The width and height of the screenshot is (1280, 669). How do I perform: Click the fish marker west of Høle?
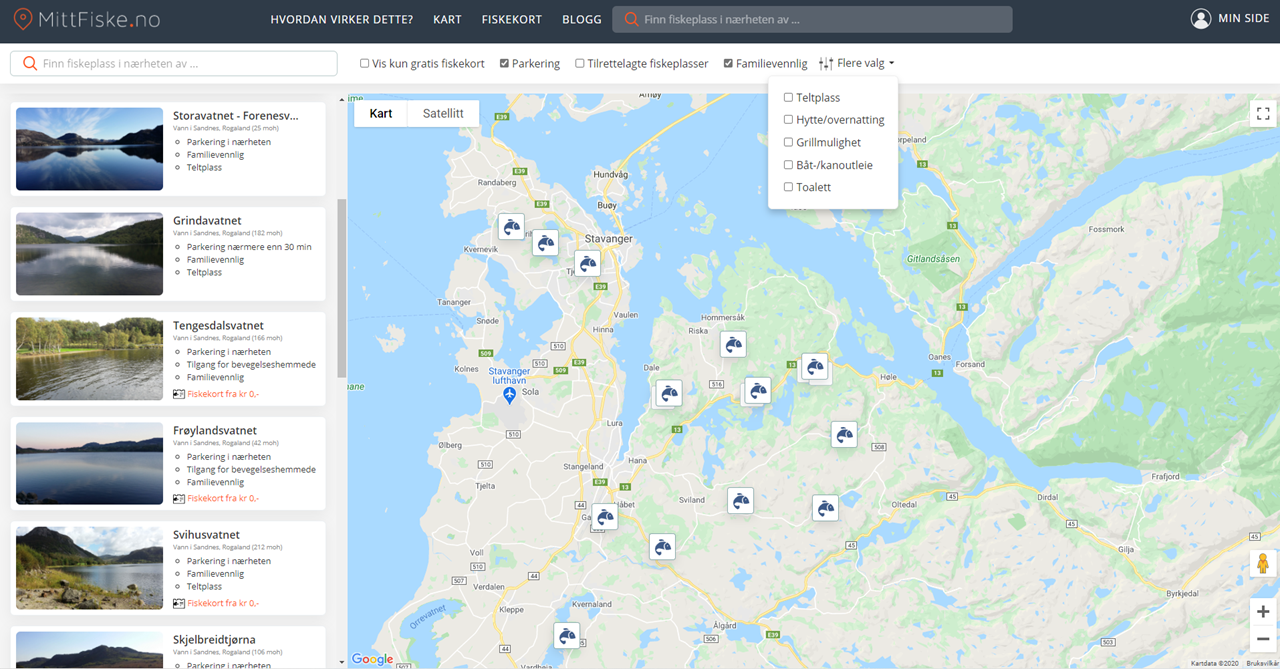tap(816, 367)
